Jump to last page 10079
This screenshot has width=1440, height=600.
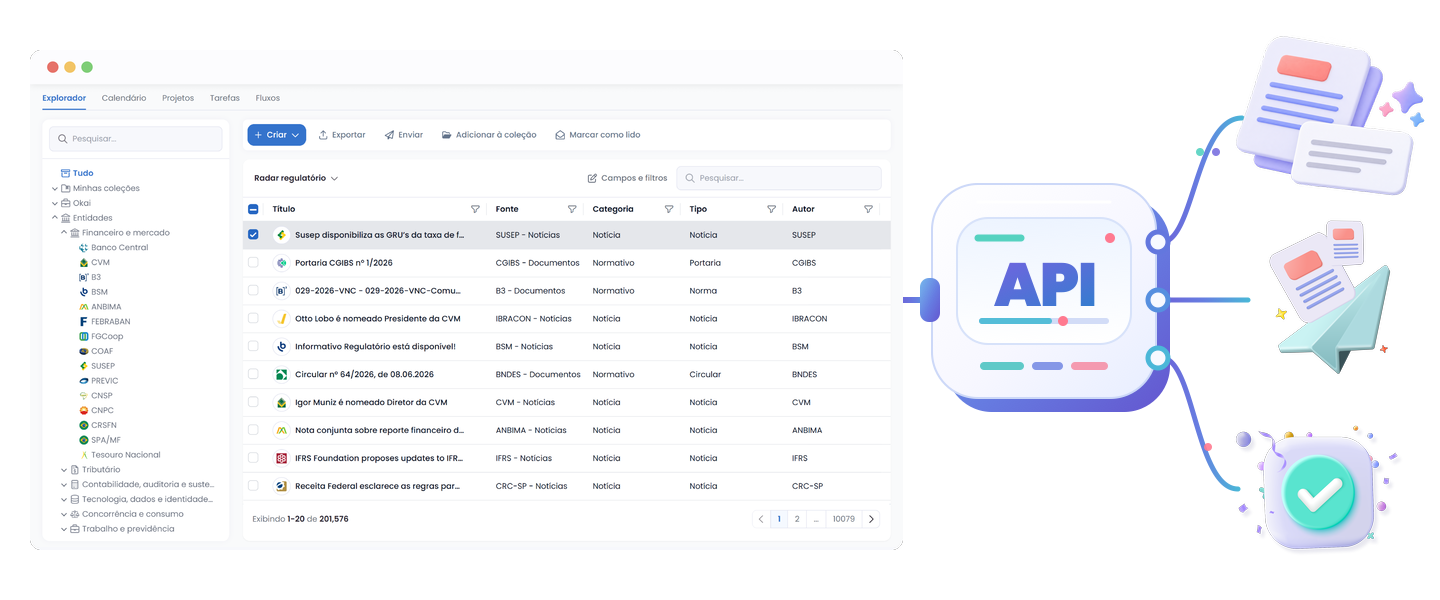point(844,519)
